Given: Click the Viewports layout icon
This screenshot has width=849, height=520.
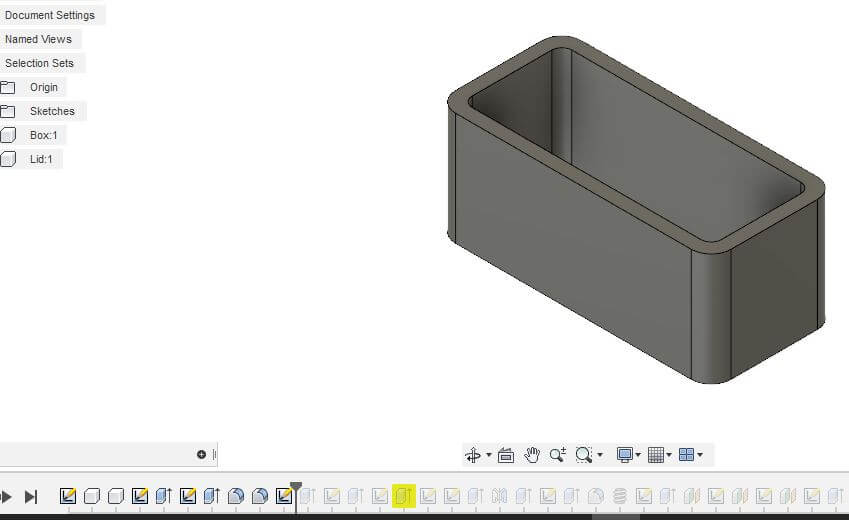Looking at the screenshot, I should point(687,454).
